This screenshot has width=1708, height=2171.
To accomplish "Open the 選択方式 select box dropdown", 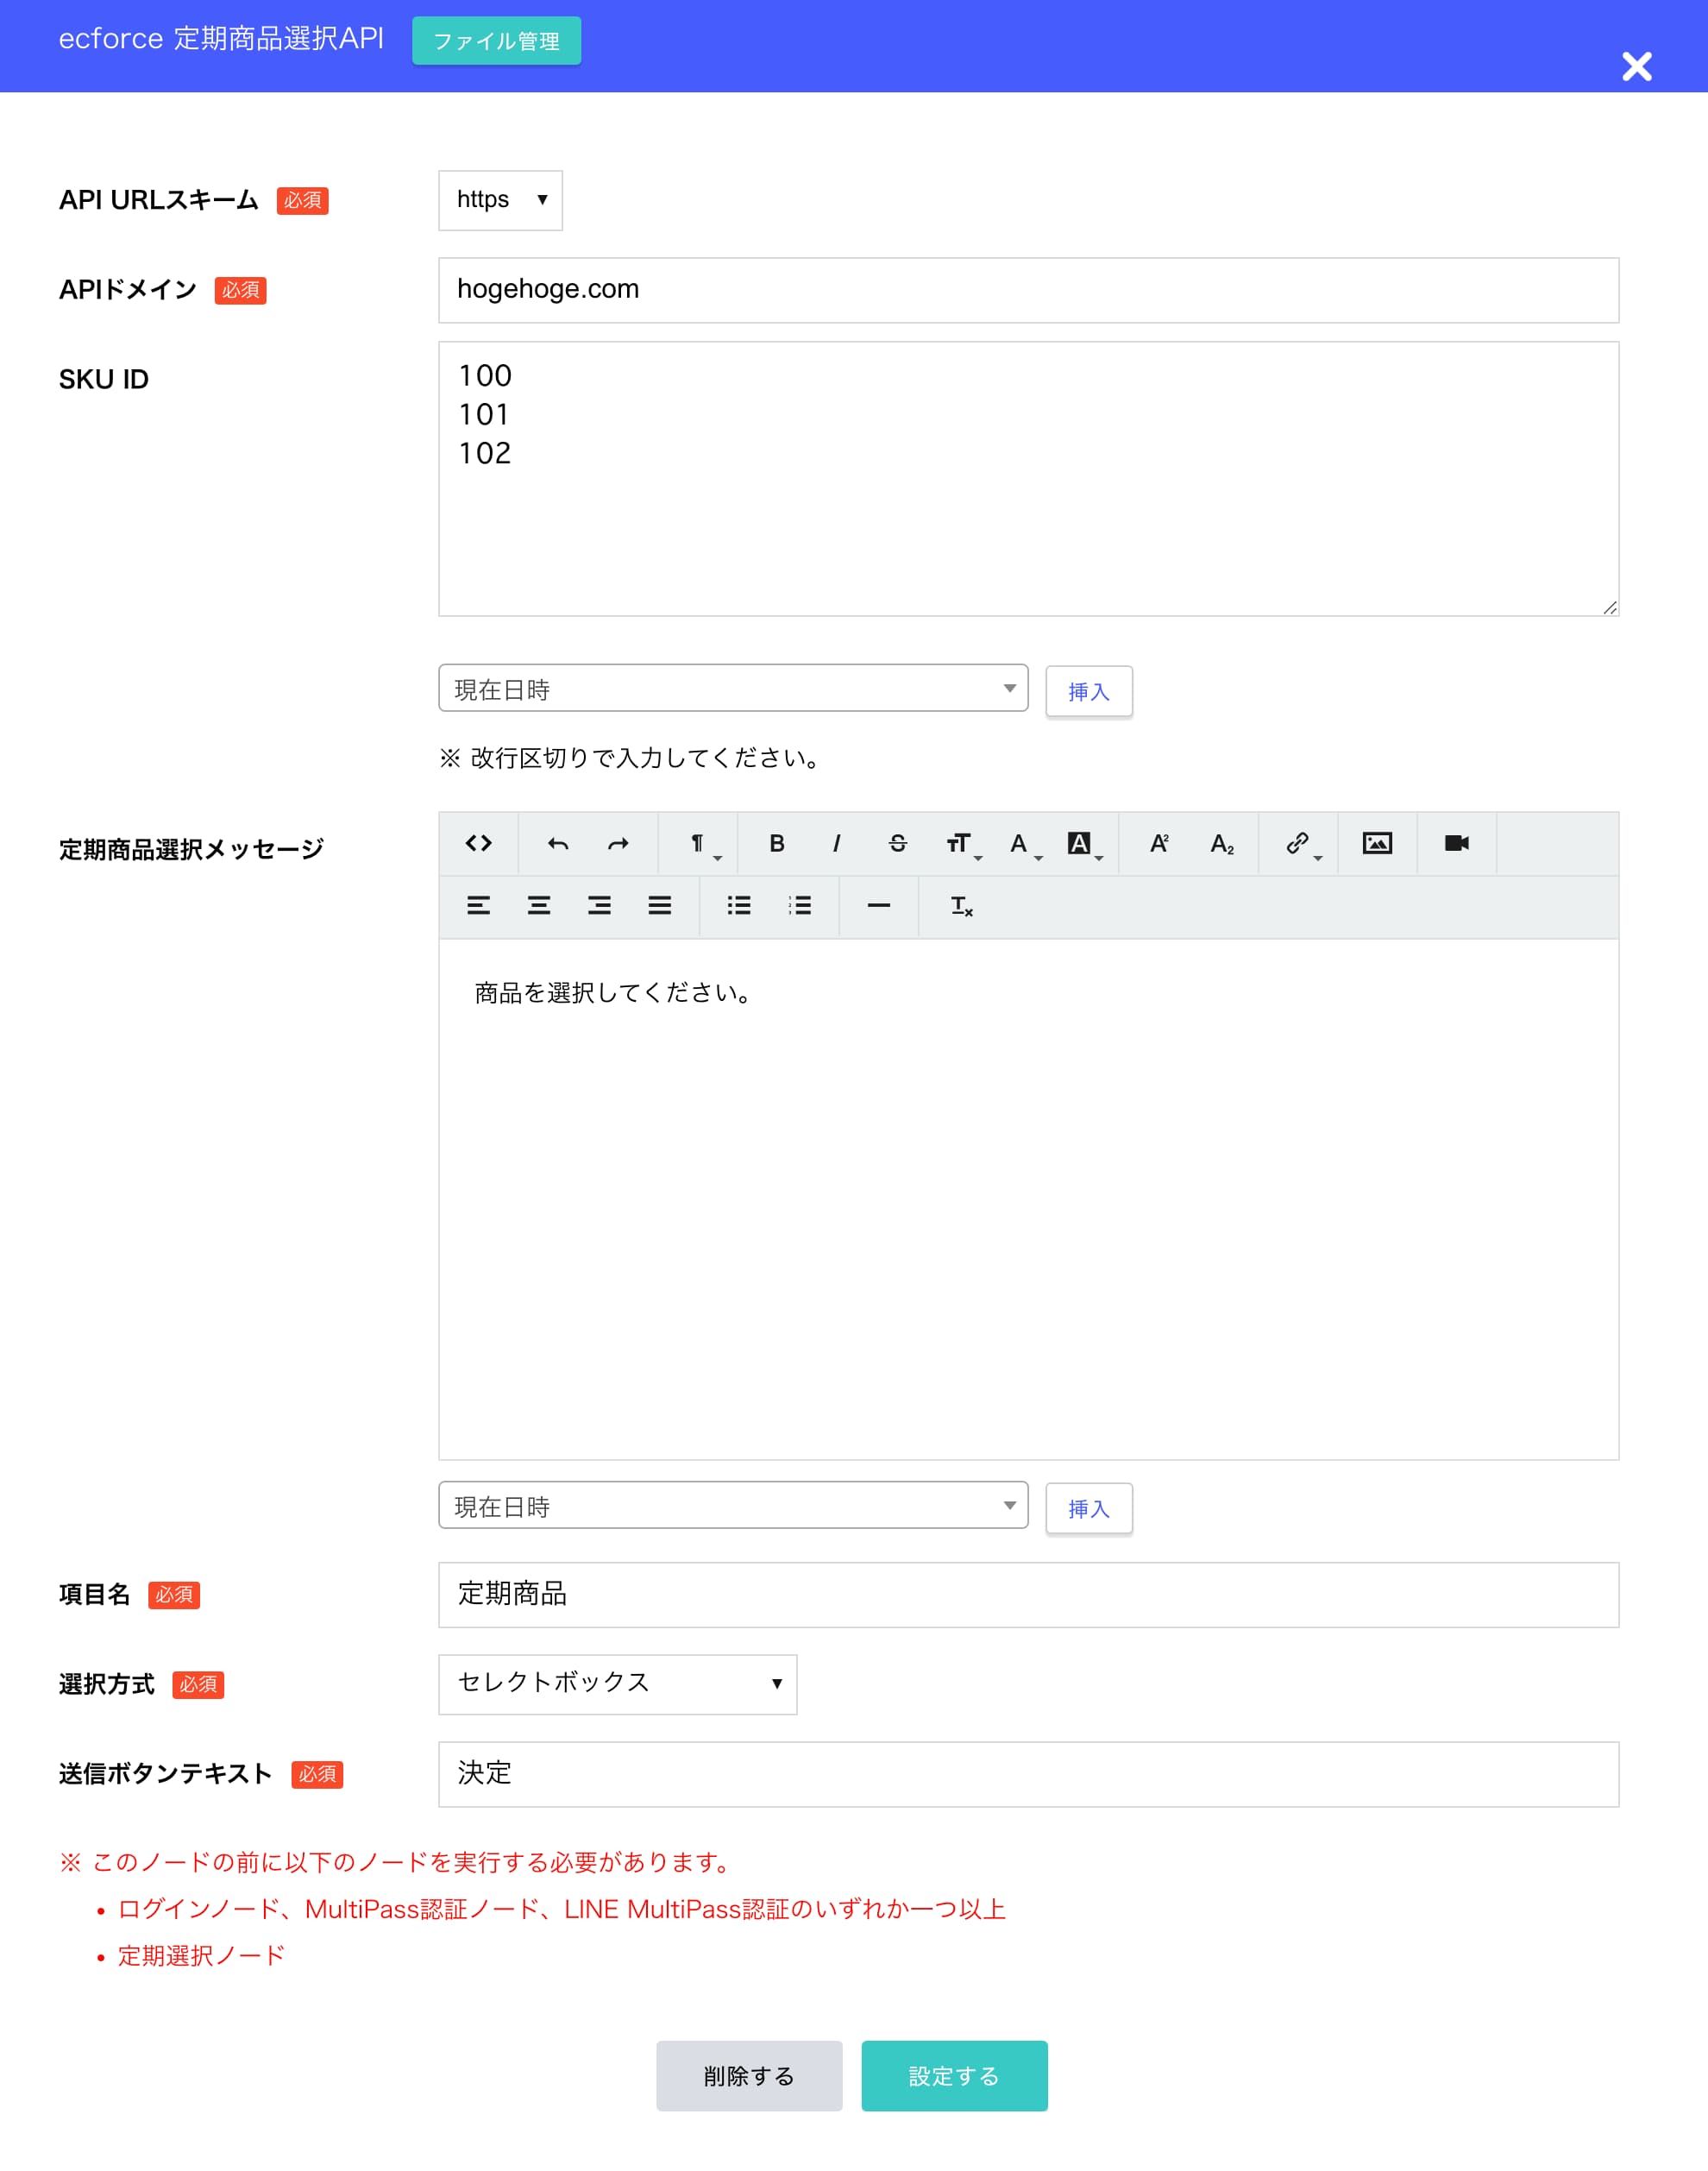I will (617, 1684).
